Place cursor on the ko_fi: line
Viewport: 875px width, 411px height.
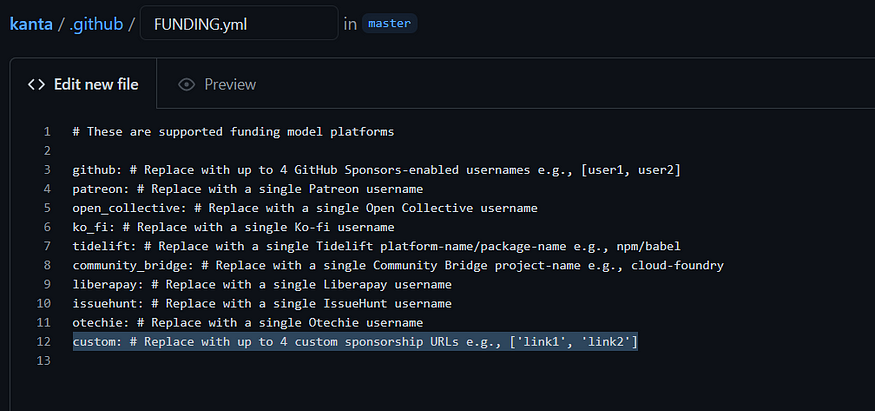[x=233, y=227]
